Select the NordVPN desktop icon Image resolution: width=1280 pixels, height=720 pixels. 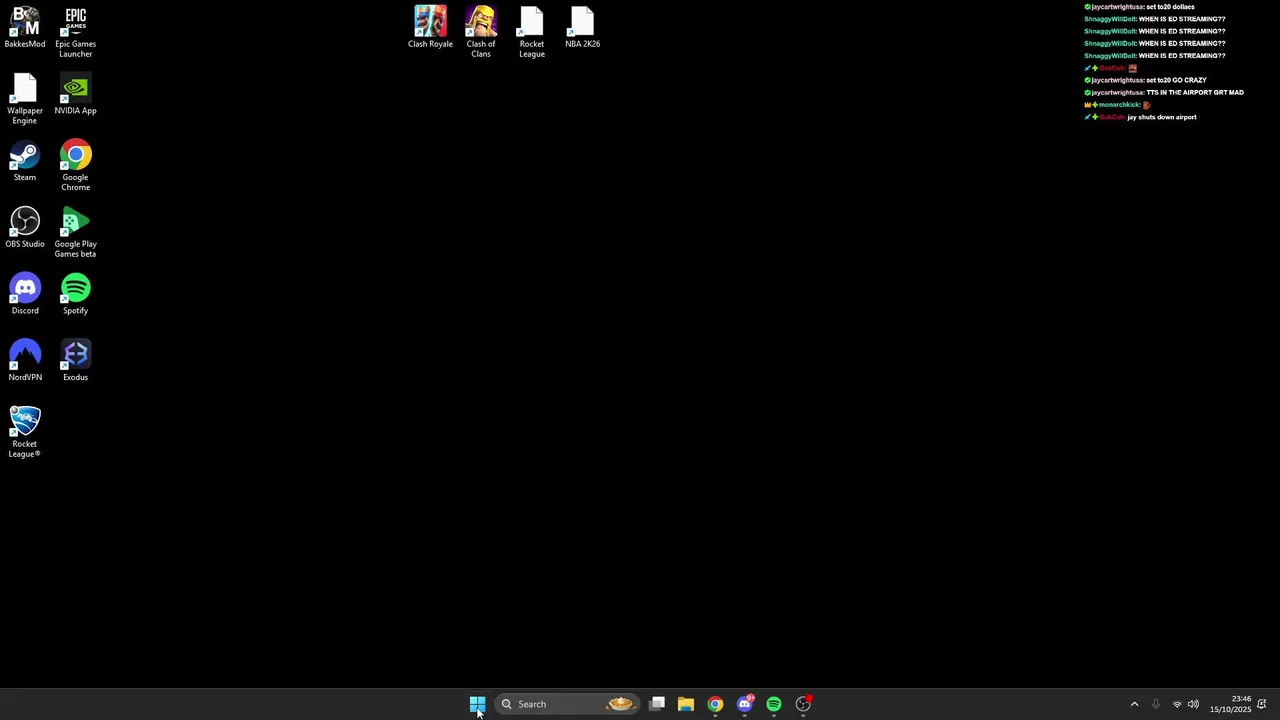coord(25,361)
